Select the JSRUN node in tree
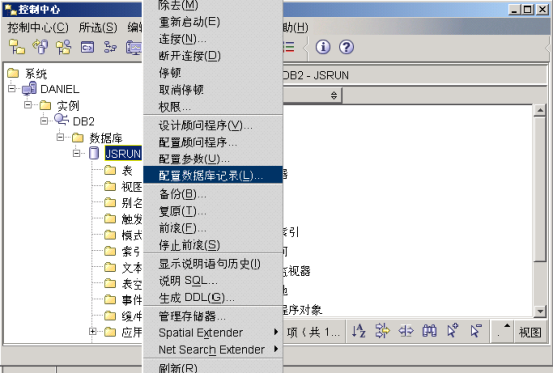This screenshot has height=374, width=554. click(123, 154)
